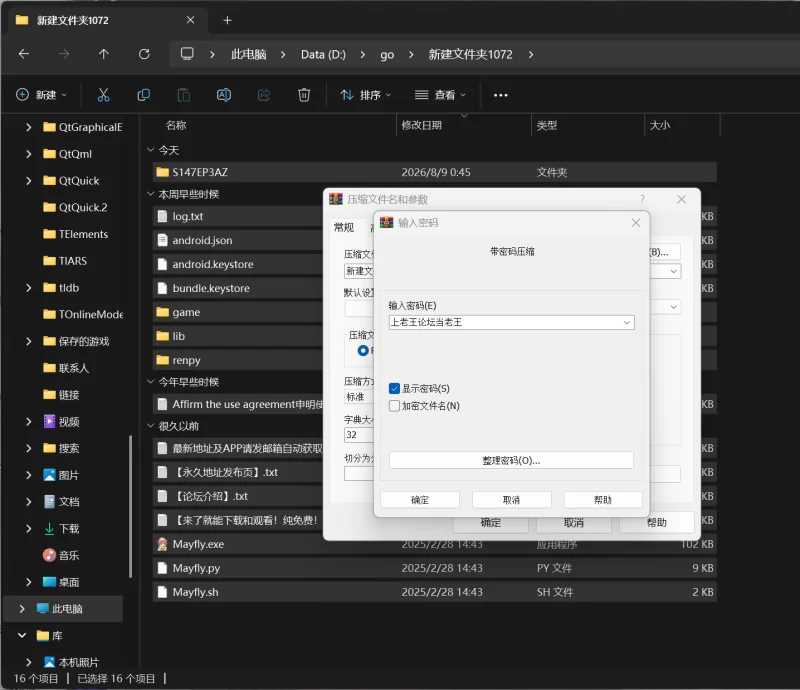Screen dimensions: 800x690
Task: Collapse the 库 library tree node
Action: (22, 635)
